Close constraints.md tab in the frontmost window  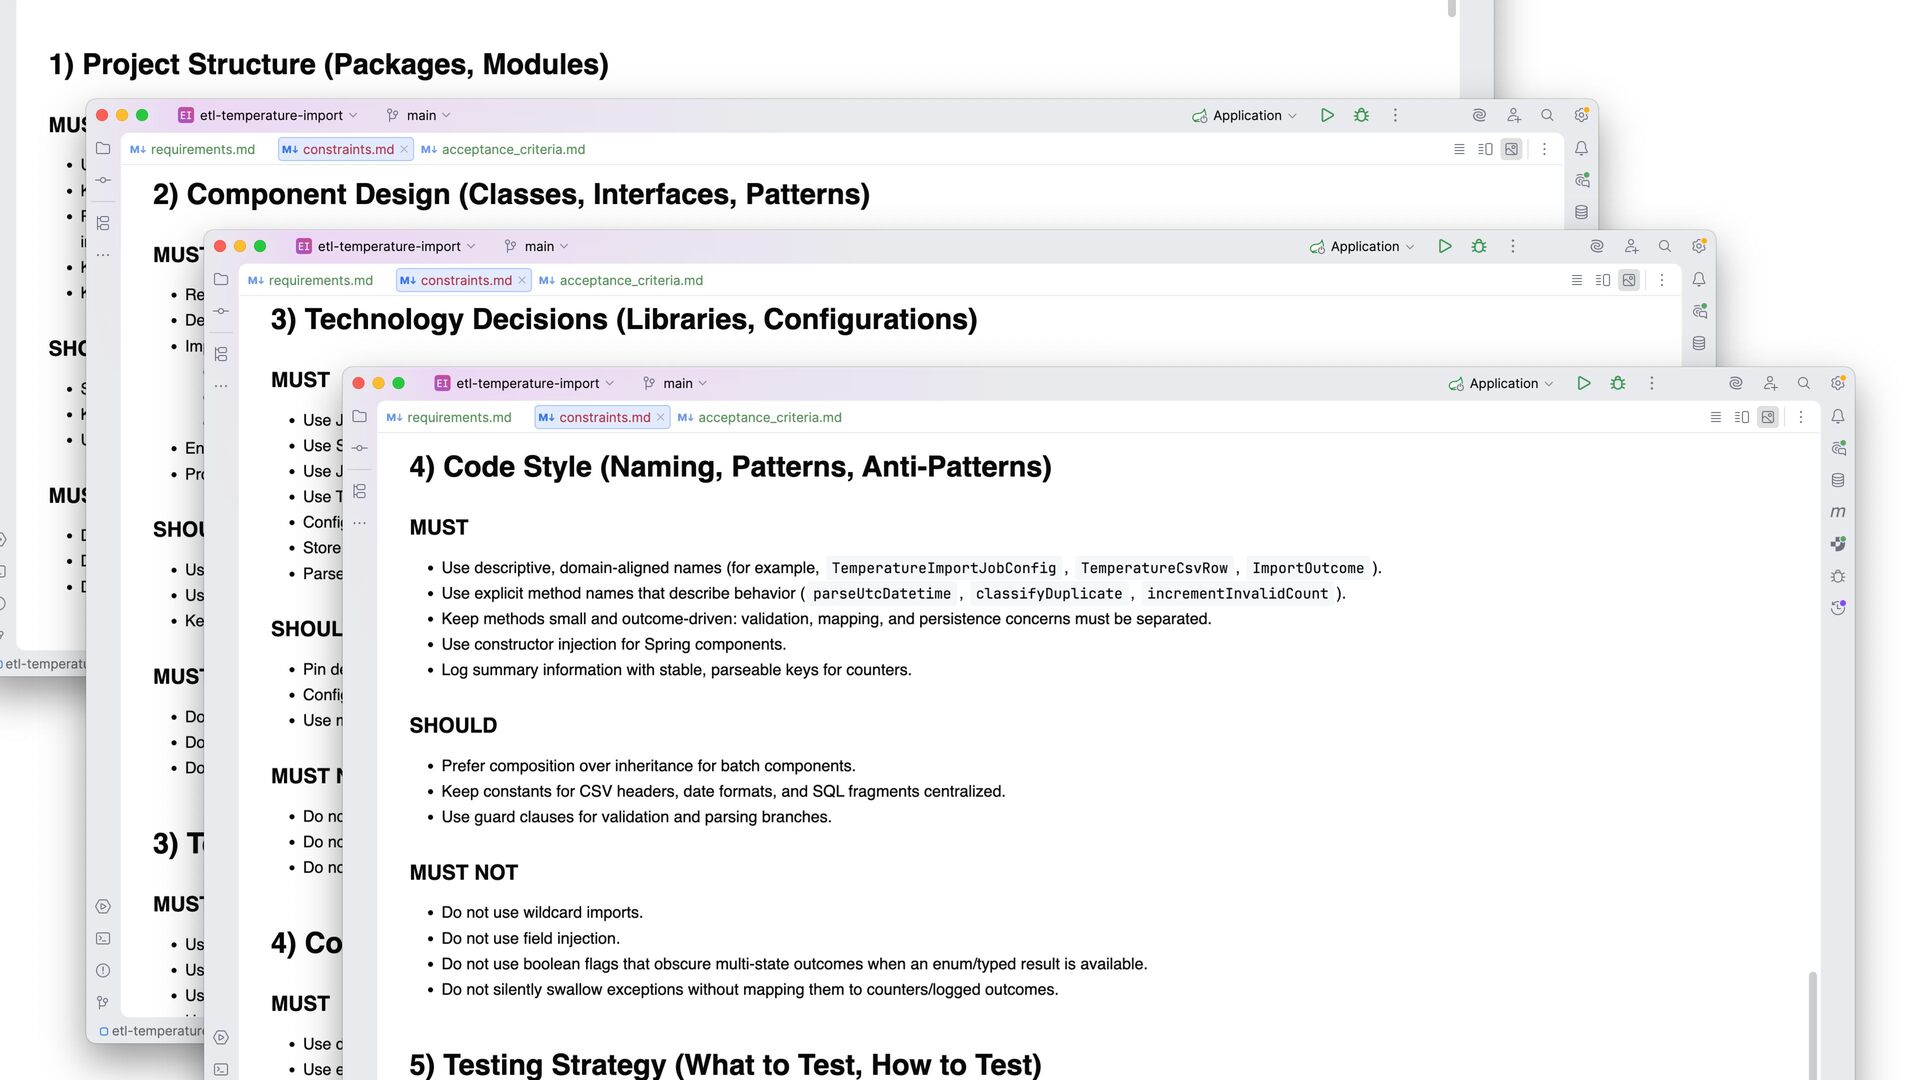(660, 417)
